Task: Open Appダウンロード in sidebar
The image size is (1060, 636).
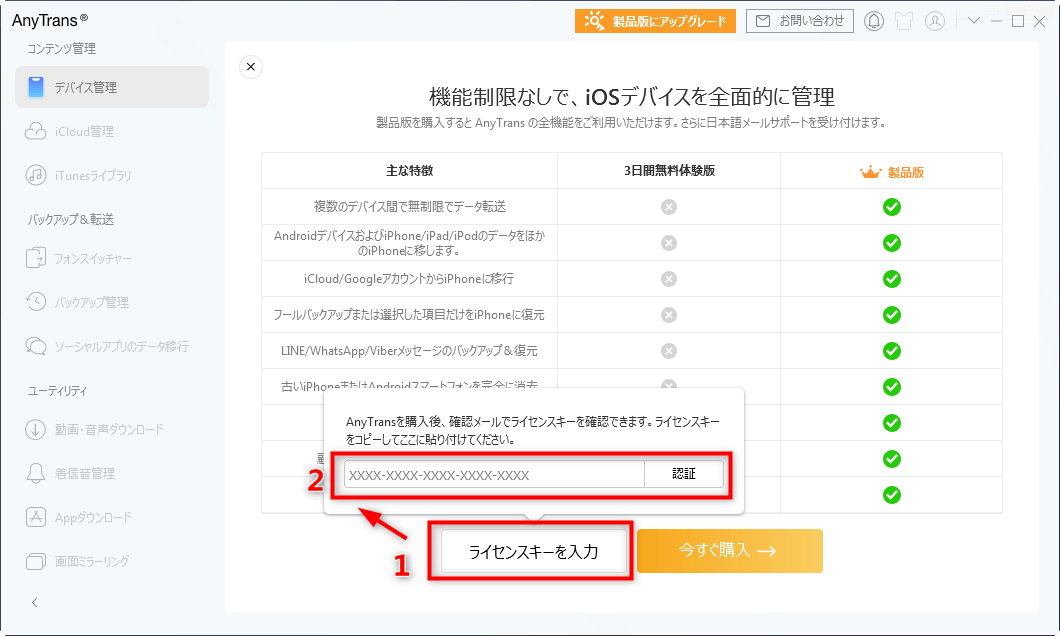Action: [93, 517]
